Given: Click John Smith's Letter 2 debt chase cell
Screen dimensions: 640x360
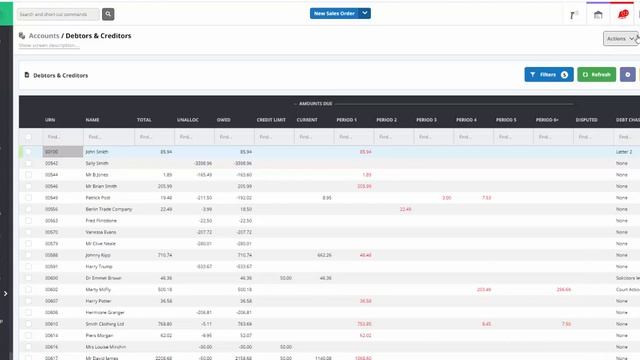Looking at the screenshot, I should tap(624, 152).
